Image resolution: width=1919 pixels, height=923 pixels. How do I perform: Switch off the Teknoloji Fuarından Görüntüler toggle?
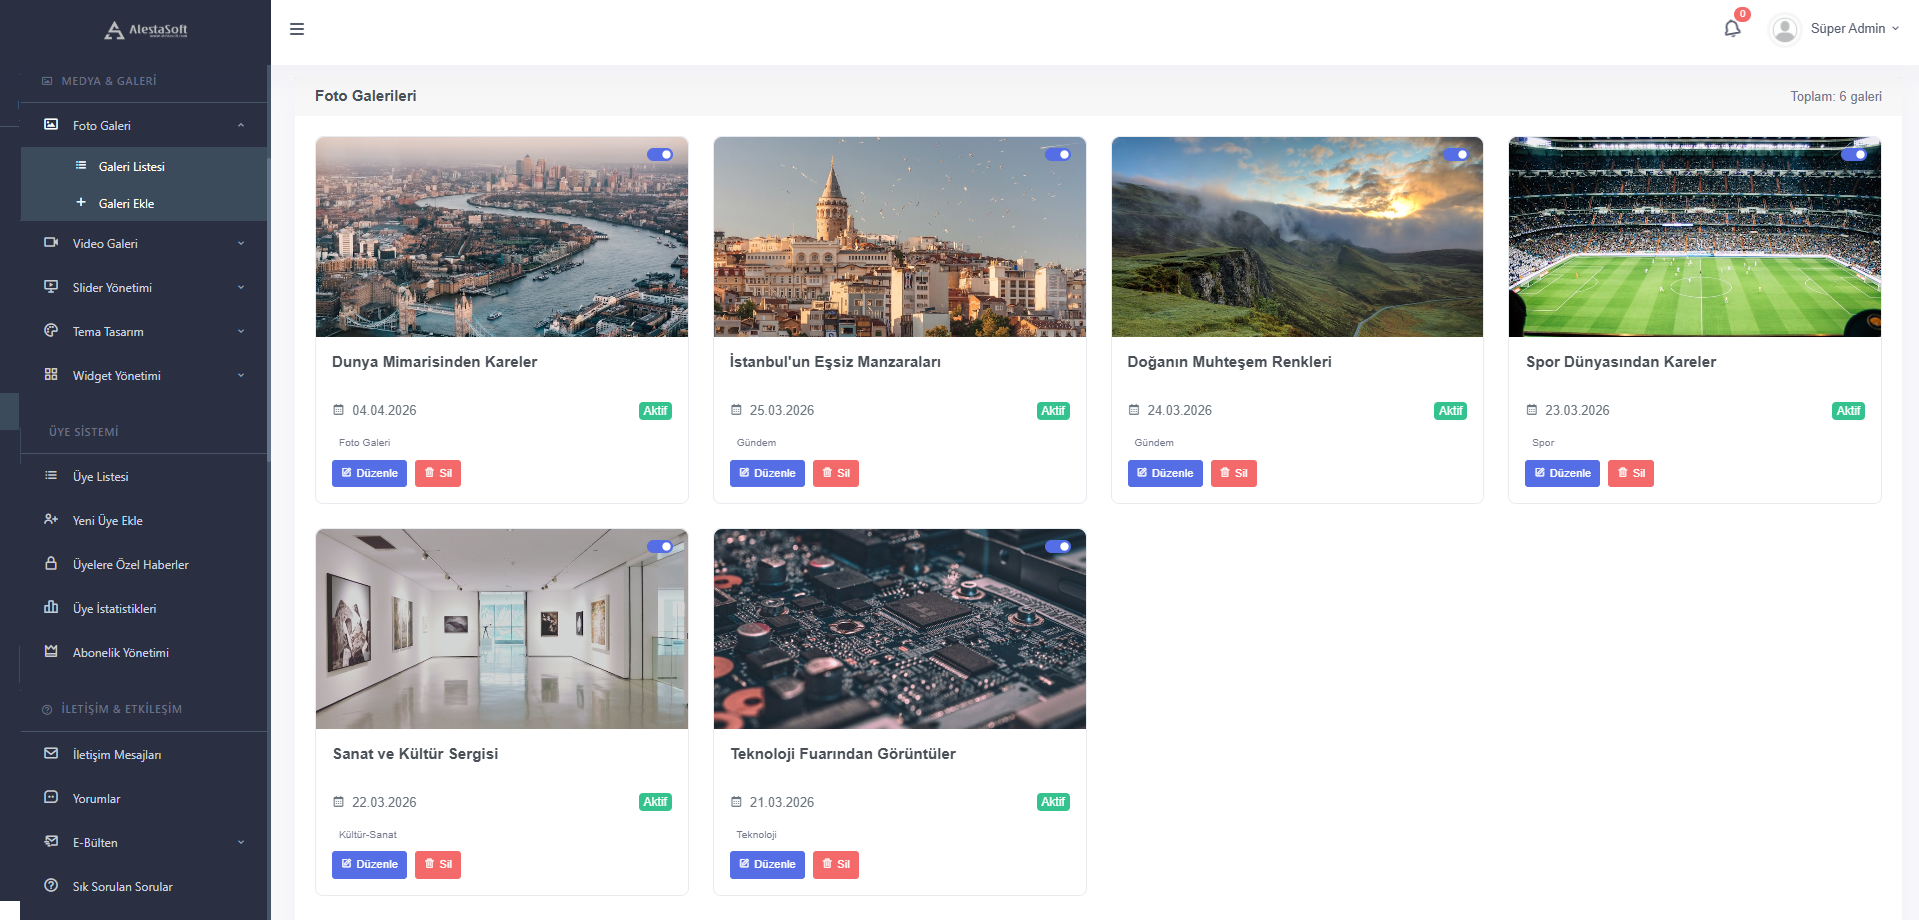click(x=1058, y=547)
